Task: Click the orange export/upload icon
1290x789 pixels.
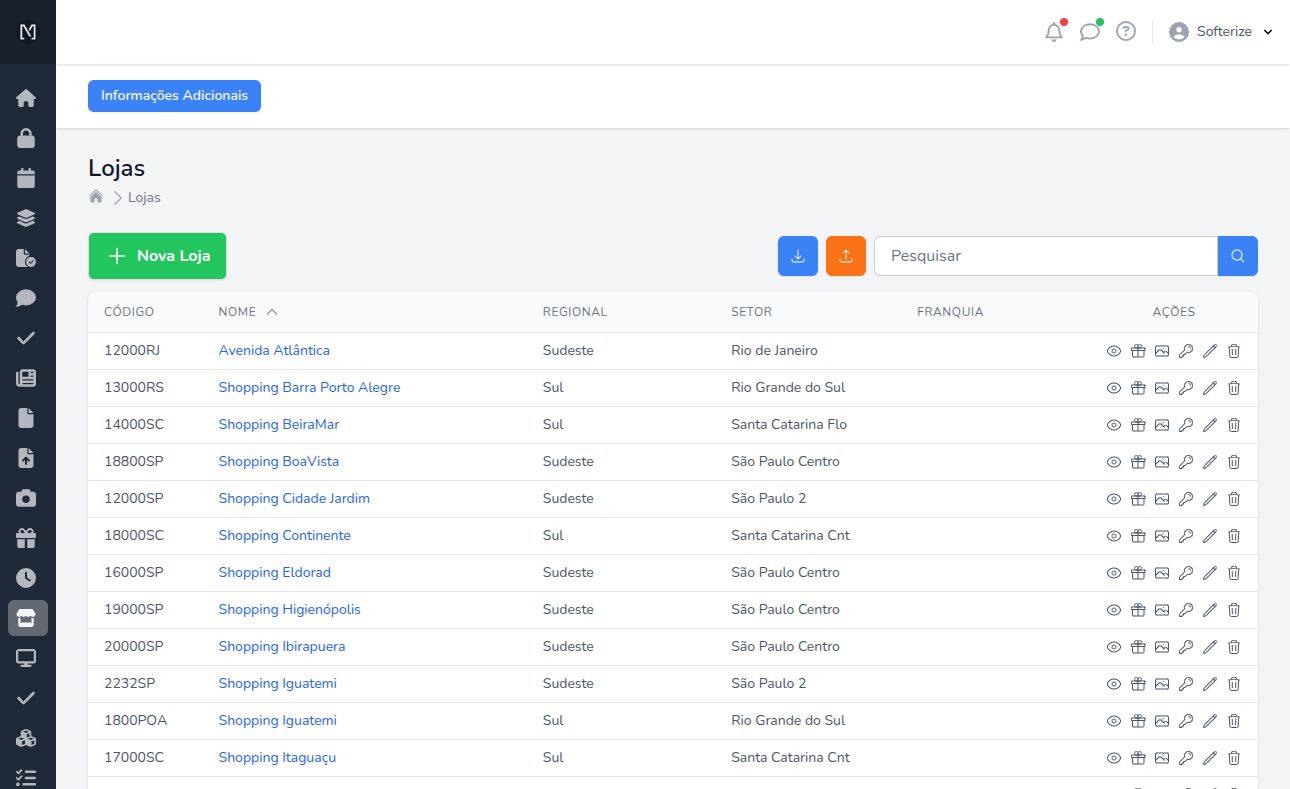Action: point(845,256)
